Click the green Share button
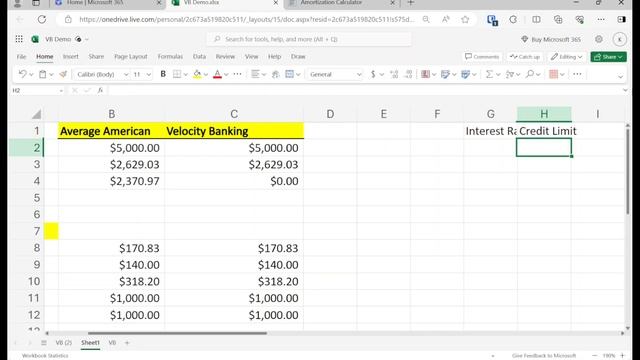This screenshot has width=640, height=360. (608, 57)
